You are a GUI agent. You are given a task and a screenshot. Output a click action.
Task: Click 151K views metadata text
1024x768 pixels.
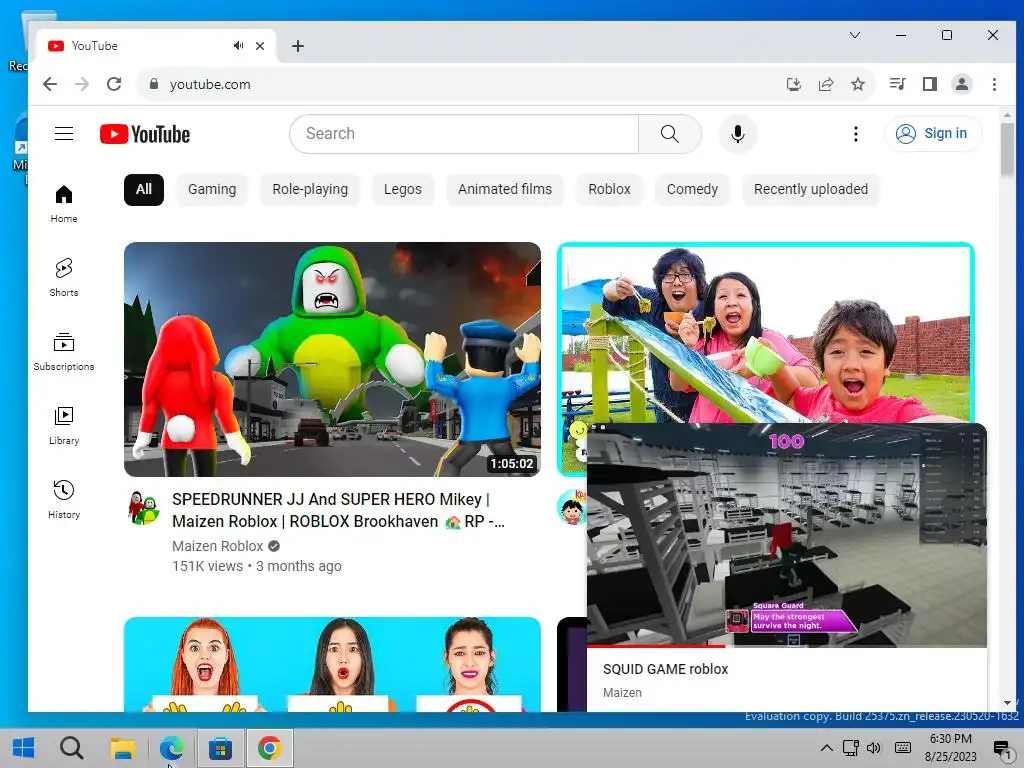207,566
